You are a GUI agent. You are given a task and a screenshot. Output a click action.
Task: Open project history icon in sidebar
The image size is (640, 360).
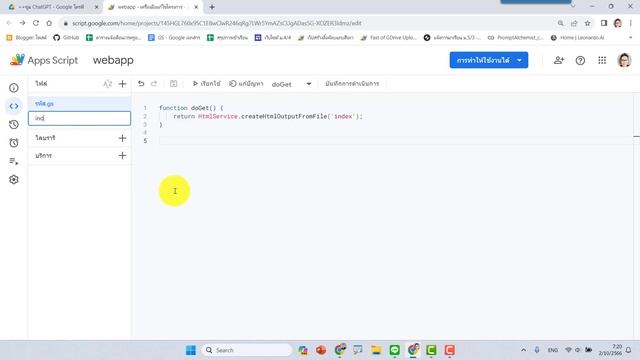(14, 124)
